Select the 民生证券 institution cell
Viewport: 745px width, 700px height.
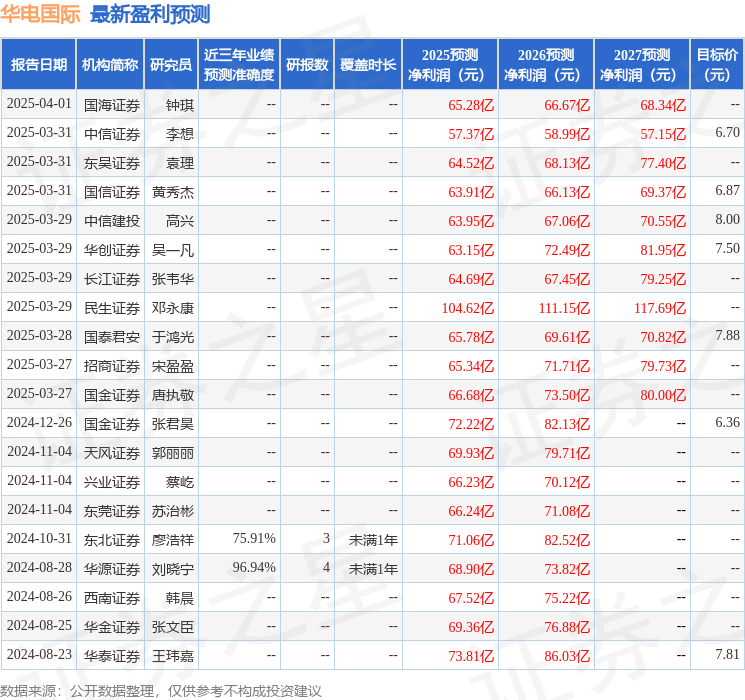pos(112,308)
